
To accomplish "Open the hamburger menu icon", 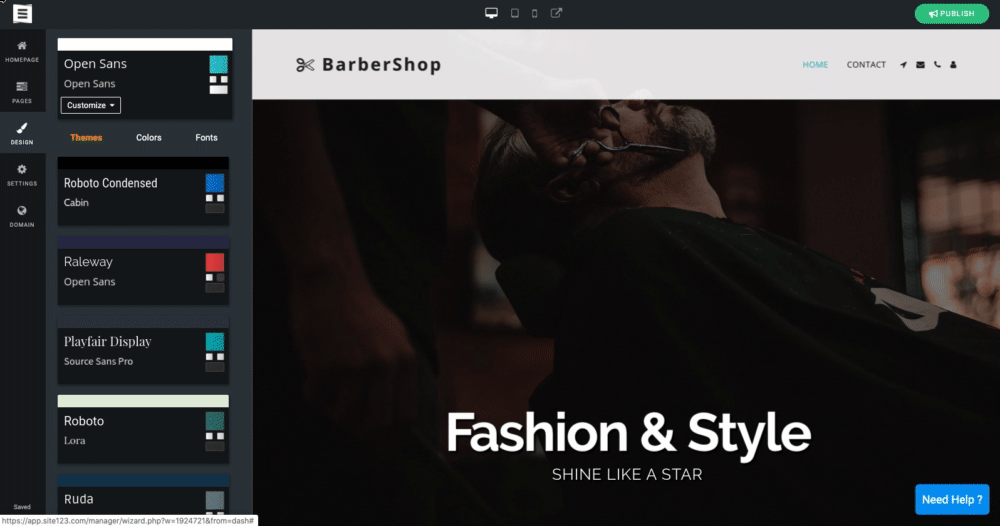I will pyautogui.click(x=22, y=13).
